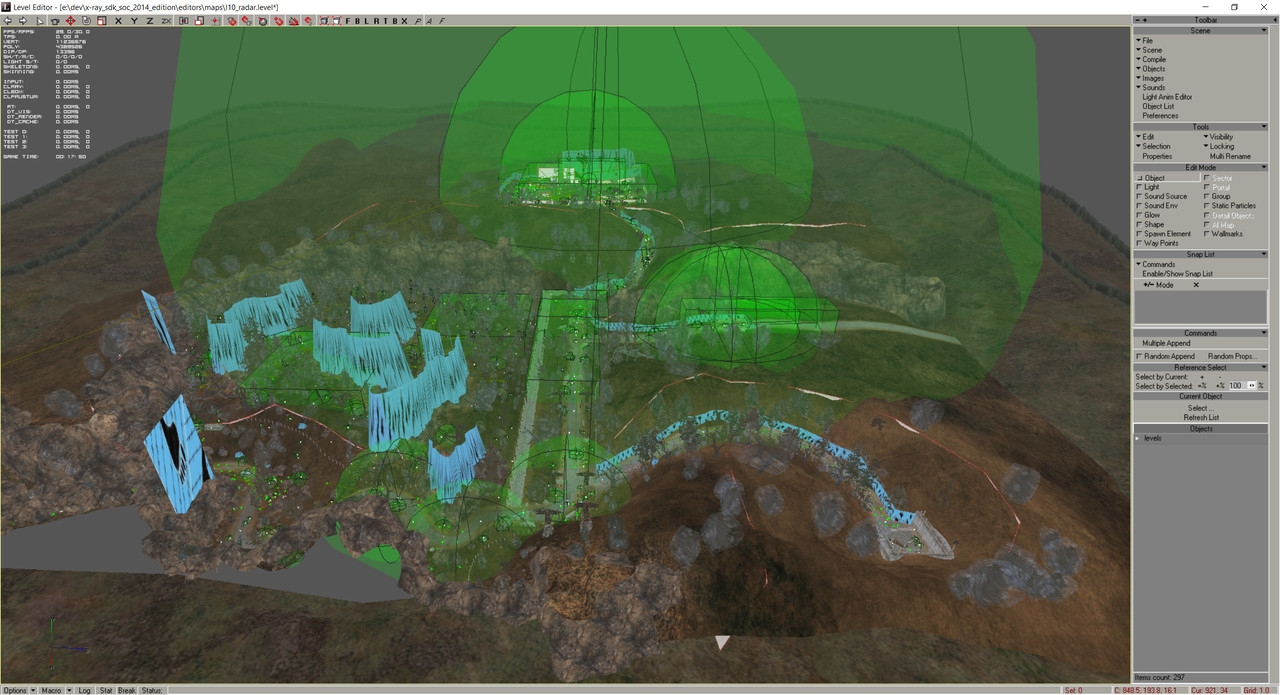Open the Locking dropdown in Tools
This screenshot has width=1280, height=695.
(x=1218, y=146)
